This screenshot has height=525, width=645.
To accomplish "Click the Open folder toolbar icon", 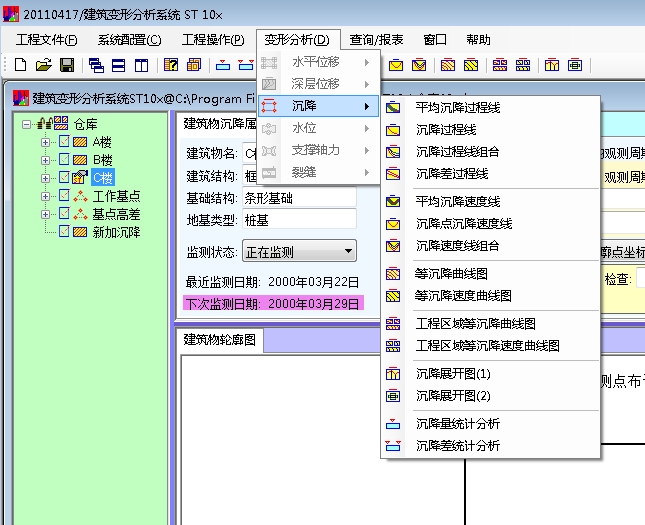I will pos(44,65).
